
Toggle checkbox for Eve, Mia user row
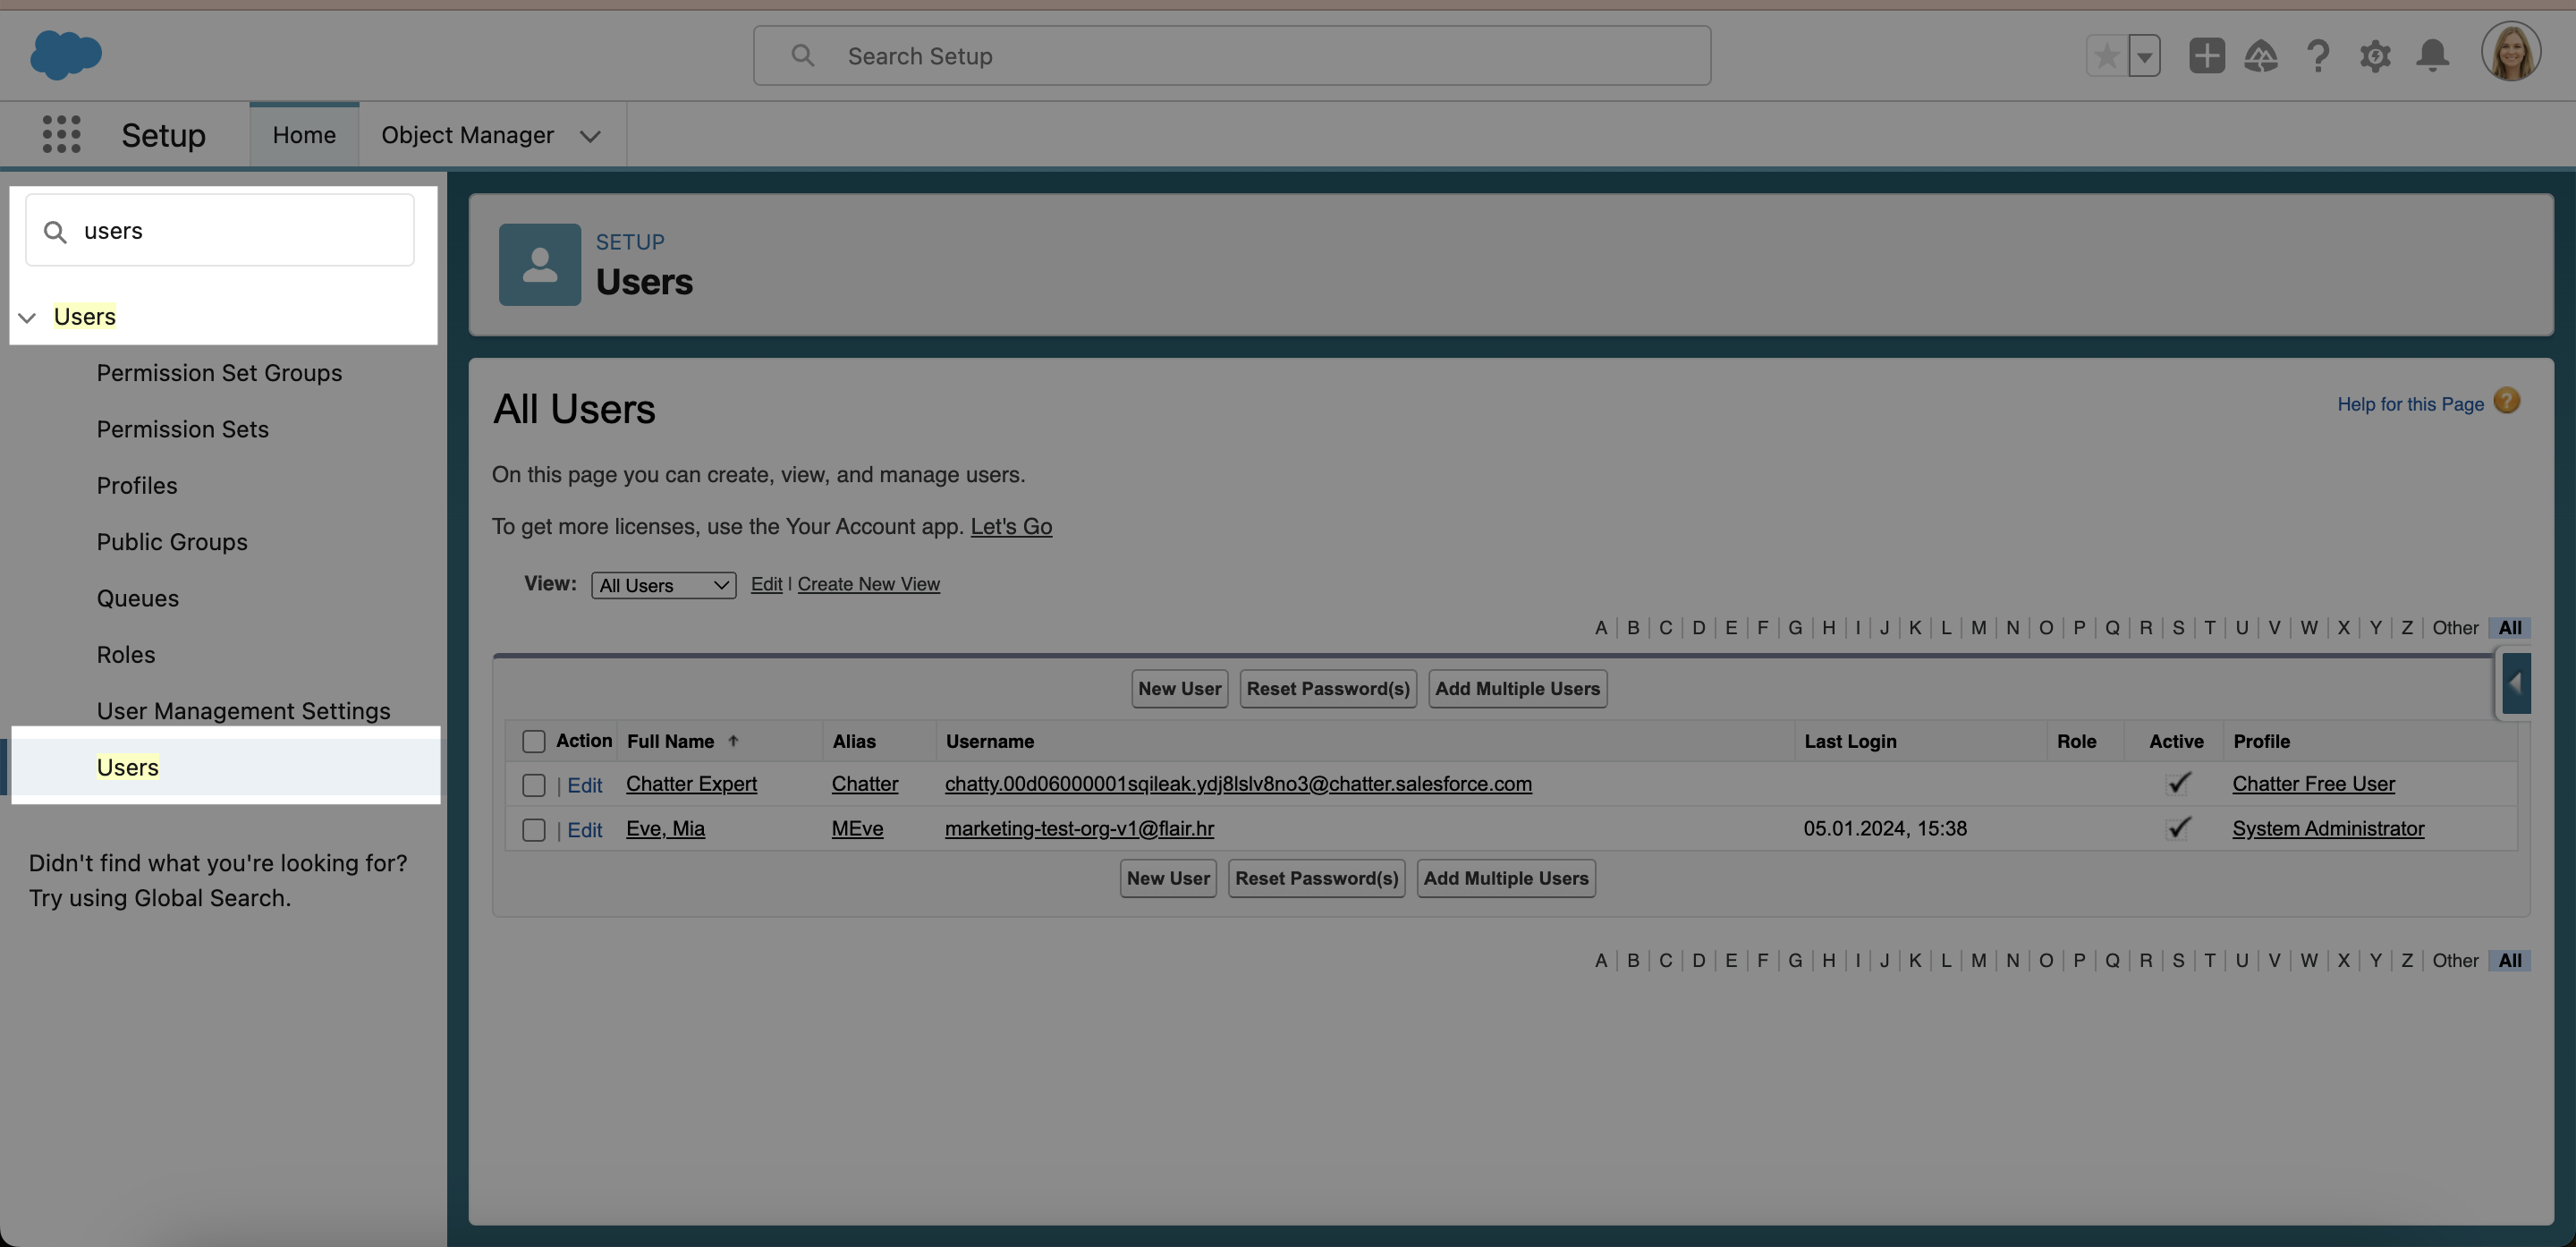point(534,828)
